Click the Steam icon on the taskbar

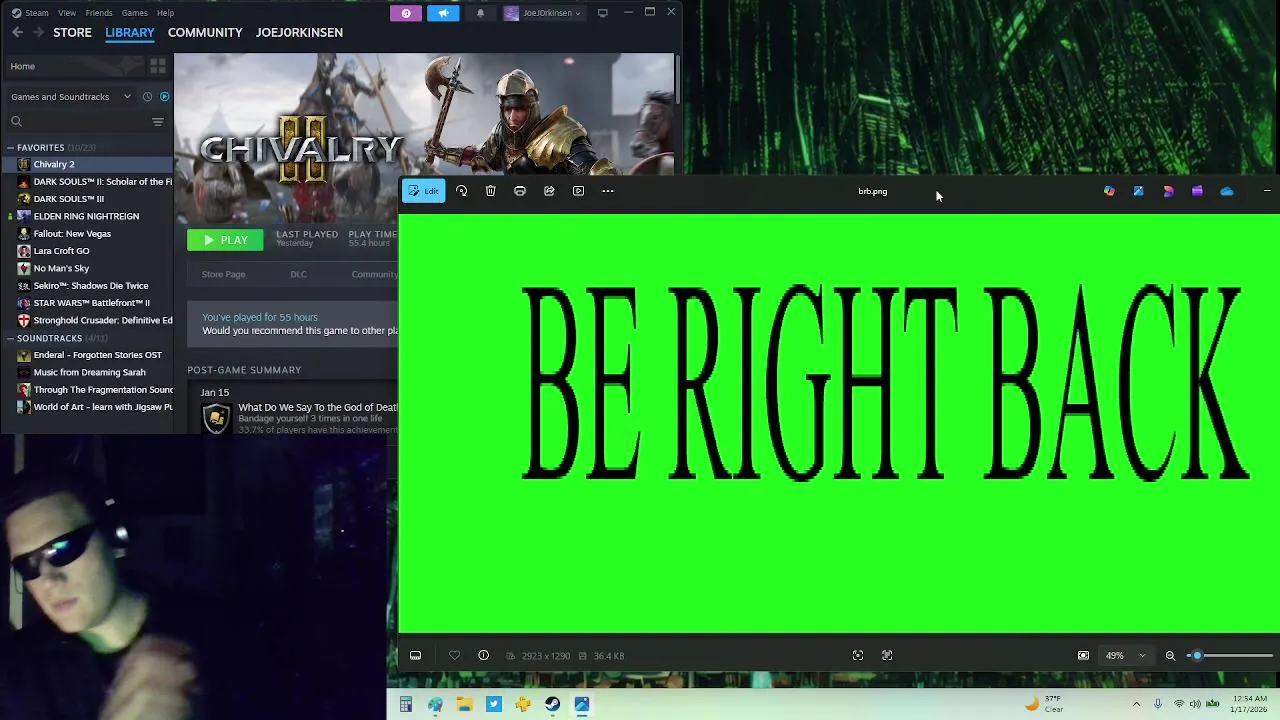pyautogui.click(x=552, y=705)
